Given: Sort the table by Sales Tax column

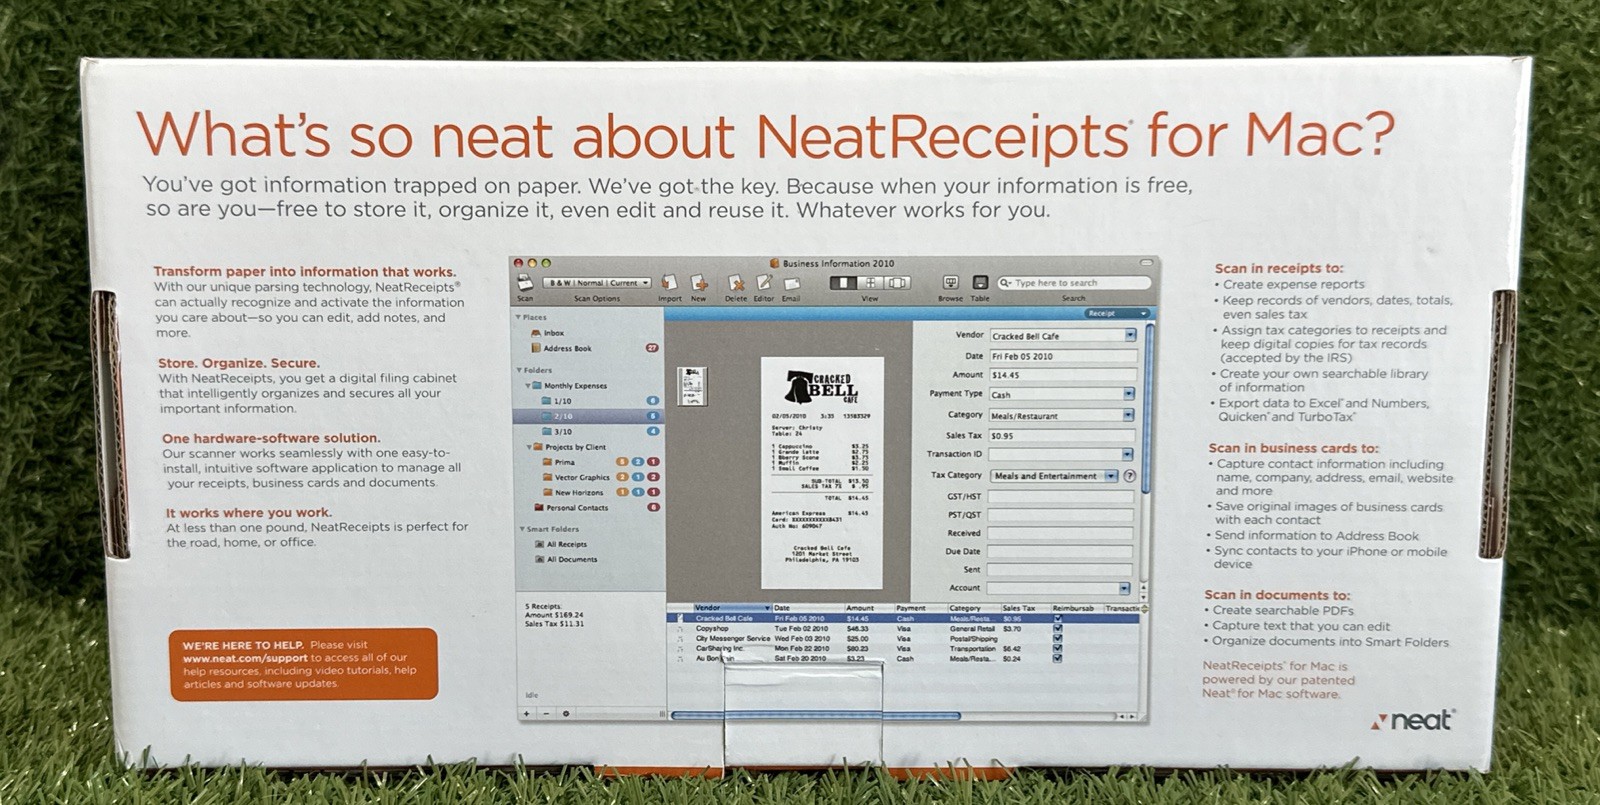Looking at the screenshot, I should point(1024,608).
